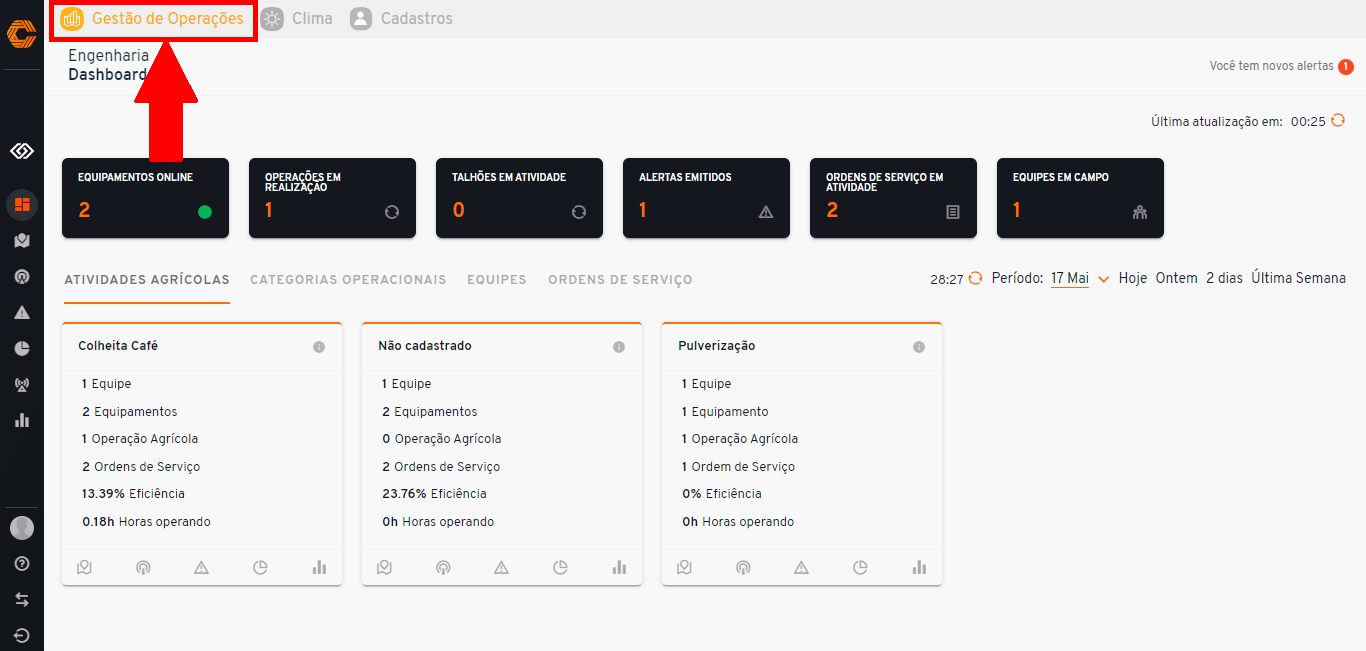Click Não cadastrado card title
Viewport: 1366px width, 651px height.
425,346
